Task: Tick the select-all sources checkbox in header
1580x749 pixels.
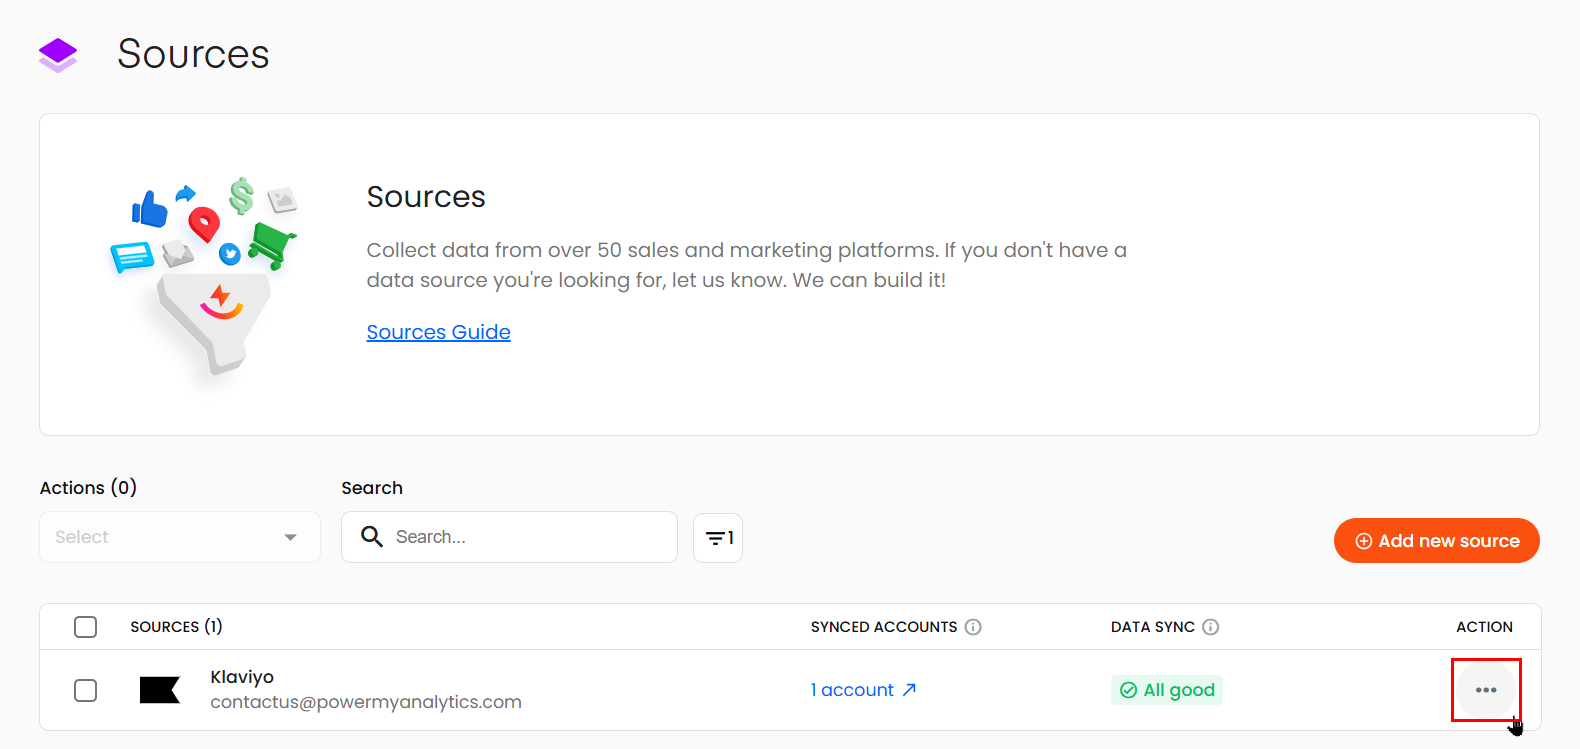Action: [x=86, y=627]
